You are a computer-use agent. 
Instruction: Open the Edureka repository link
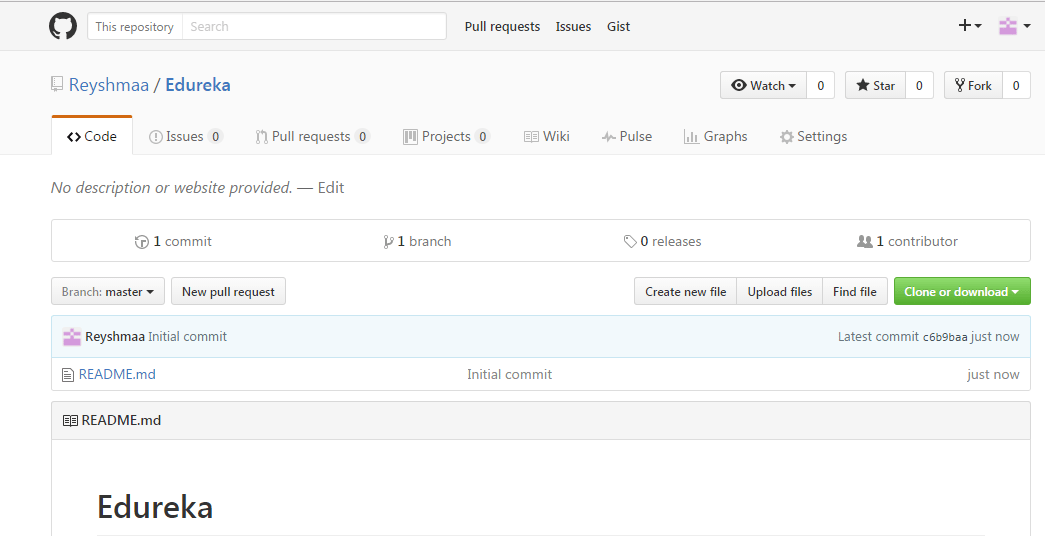(198, 85)
